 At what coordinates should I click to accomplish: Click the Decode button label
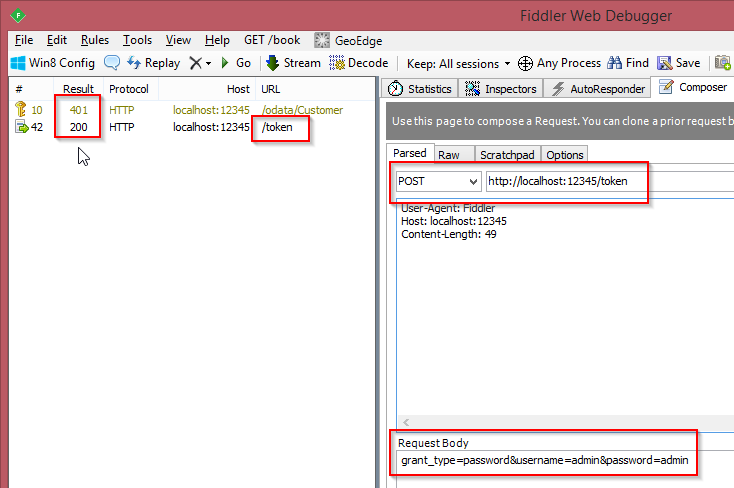point(368,63)
